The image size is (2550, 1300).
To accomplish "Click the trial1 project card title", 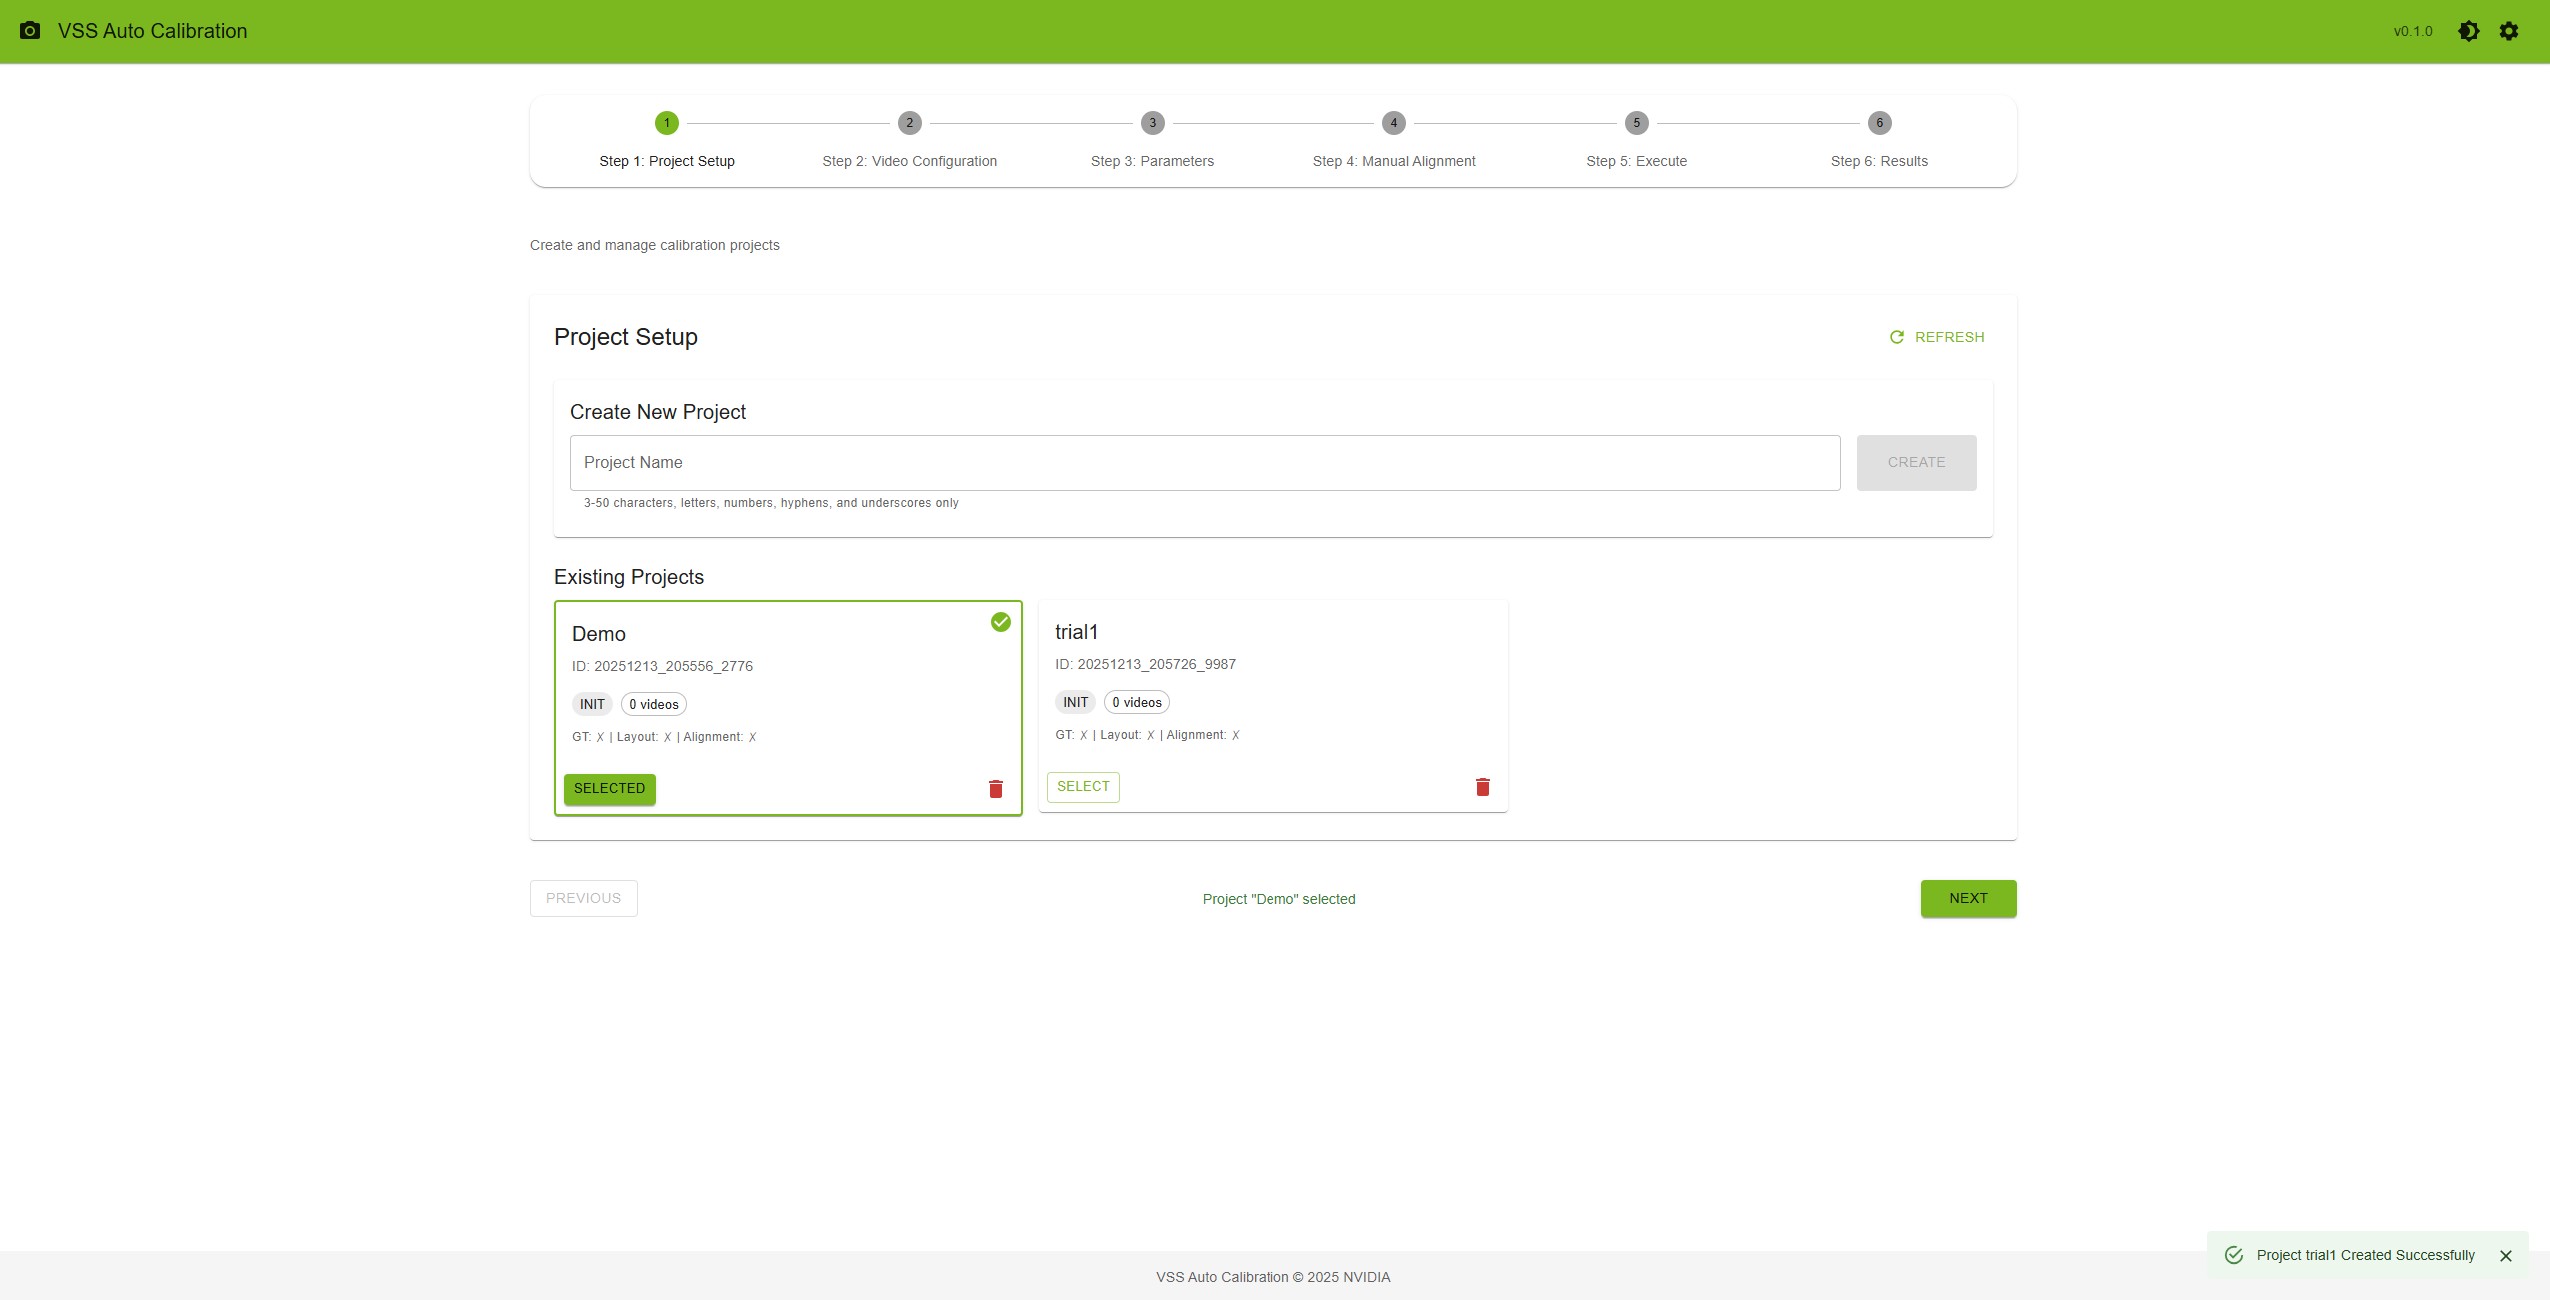I will click(x=1076, y=632).
